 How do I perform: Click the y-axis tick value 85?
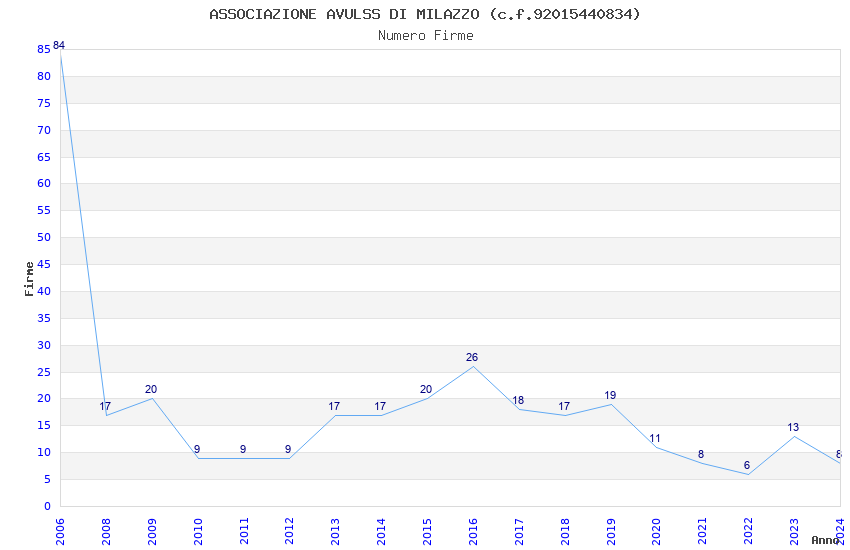pyautogui.click(x=44, y=49)
